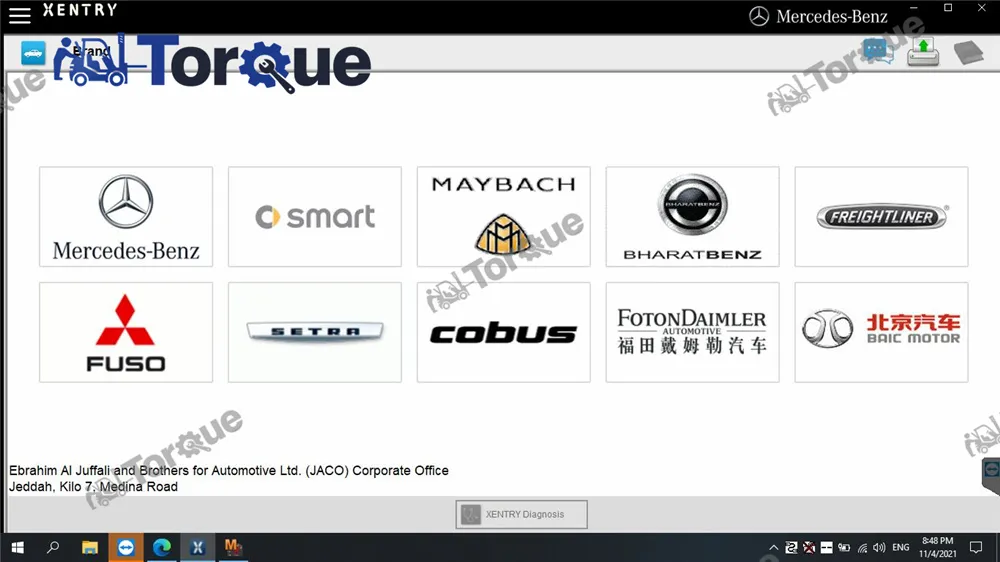1000x562 pixels.
Task: Click the XENTRY title text
Action: pyautogui.click(x=80, y=10)
